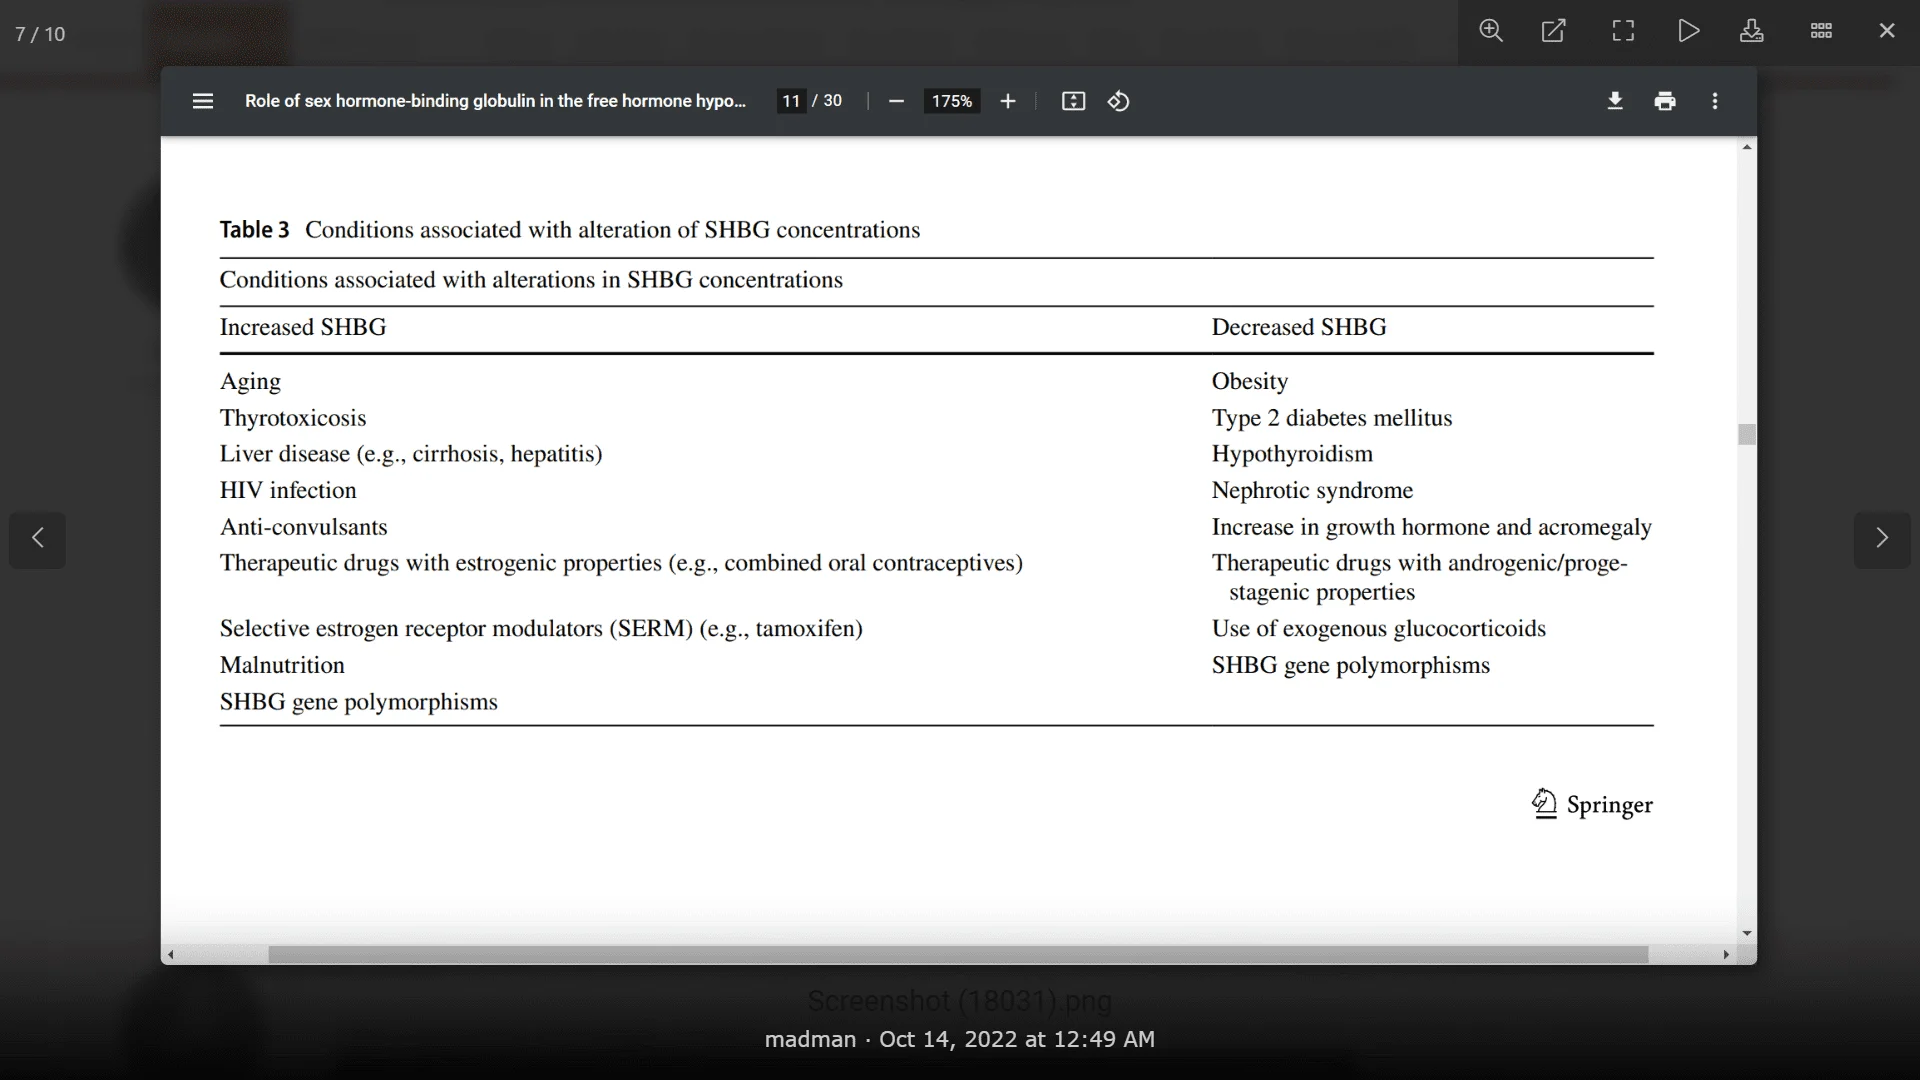The height and width of the screenshot is (1080, 1920).
Task: Open the PDF sidebar hamburger menu
Action: click(203, 101)
